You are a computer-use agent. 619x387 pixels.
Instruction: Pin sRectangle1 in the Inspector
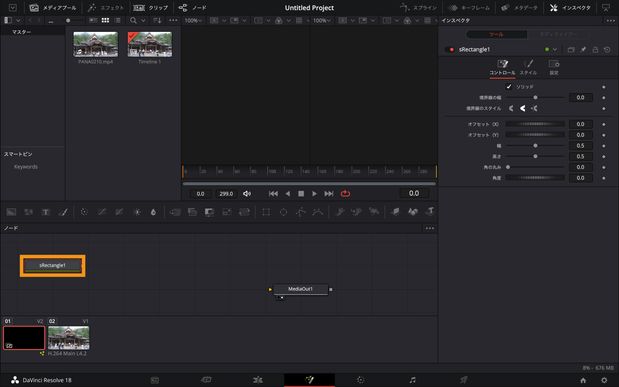(x=583, y=49)
